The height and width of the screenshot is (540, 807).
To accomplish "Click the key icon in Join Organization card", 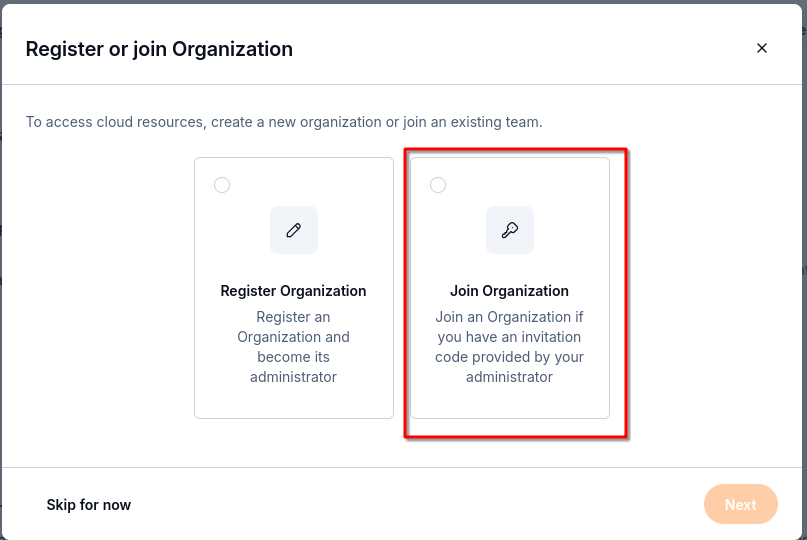I will tap(510, 230).
